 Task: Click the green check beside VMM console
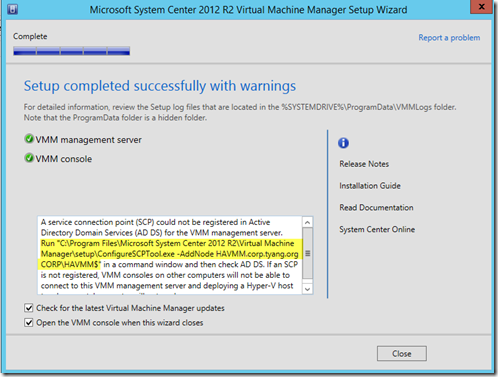point(29,158)
